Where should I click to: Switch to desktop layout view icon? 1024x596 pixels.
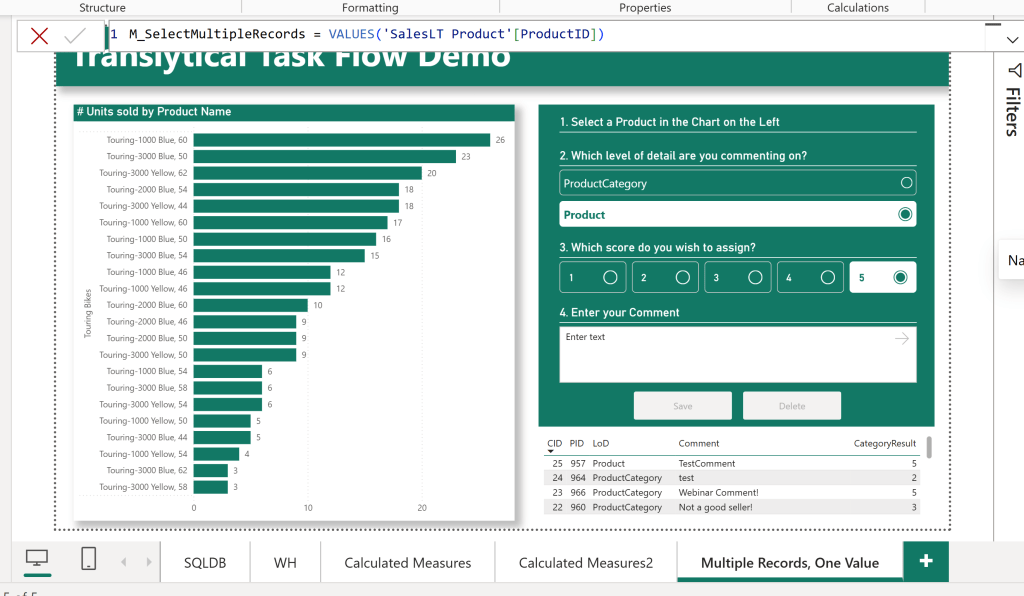coord(37,559)
